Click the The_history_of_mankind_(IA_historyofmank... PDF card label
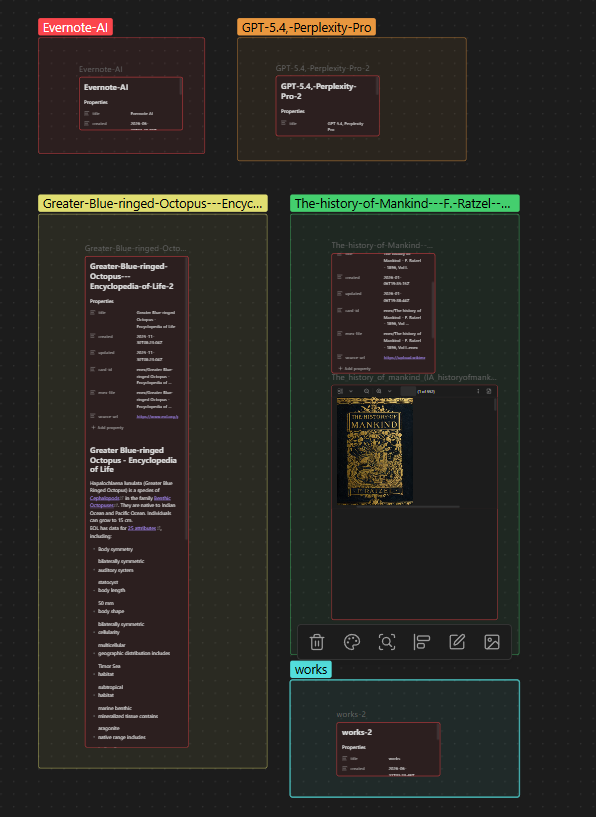This screenshot has width=596, height=817. pos(414,377)
